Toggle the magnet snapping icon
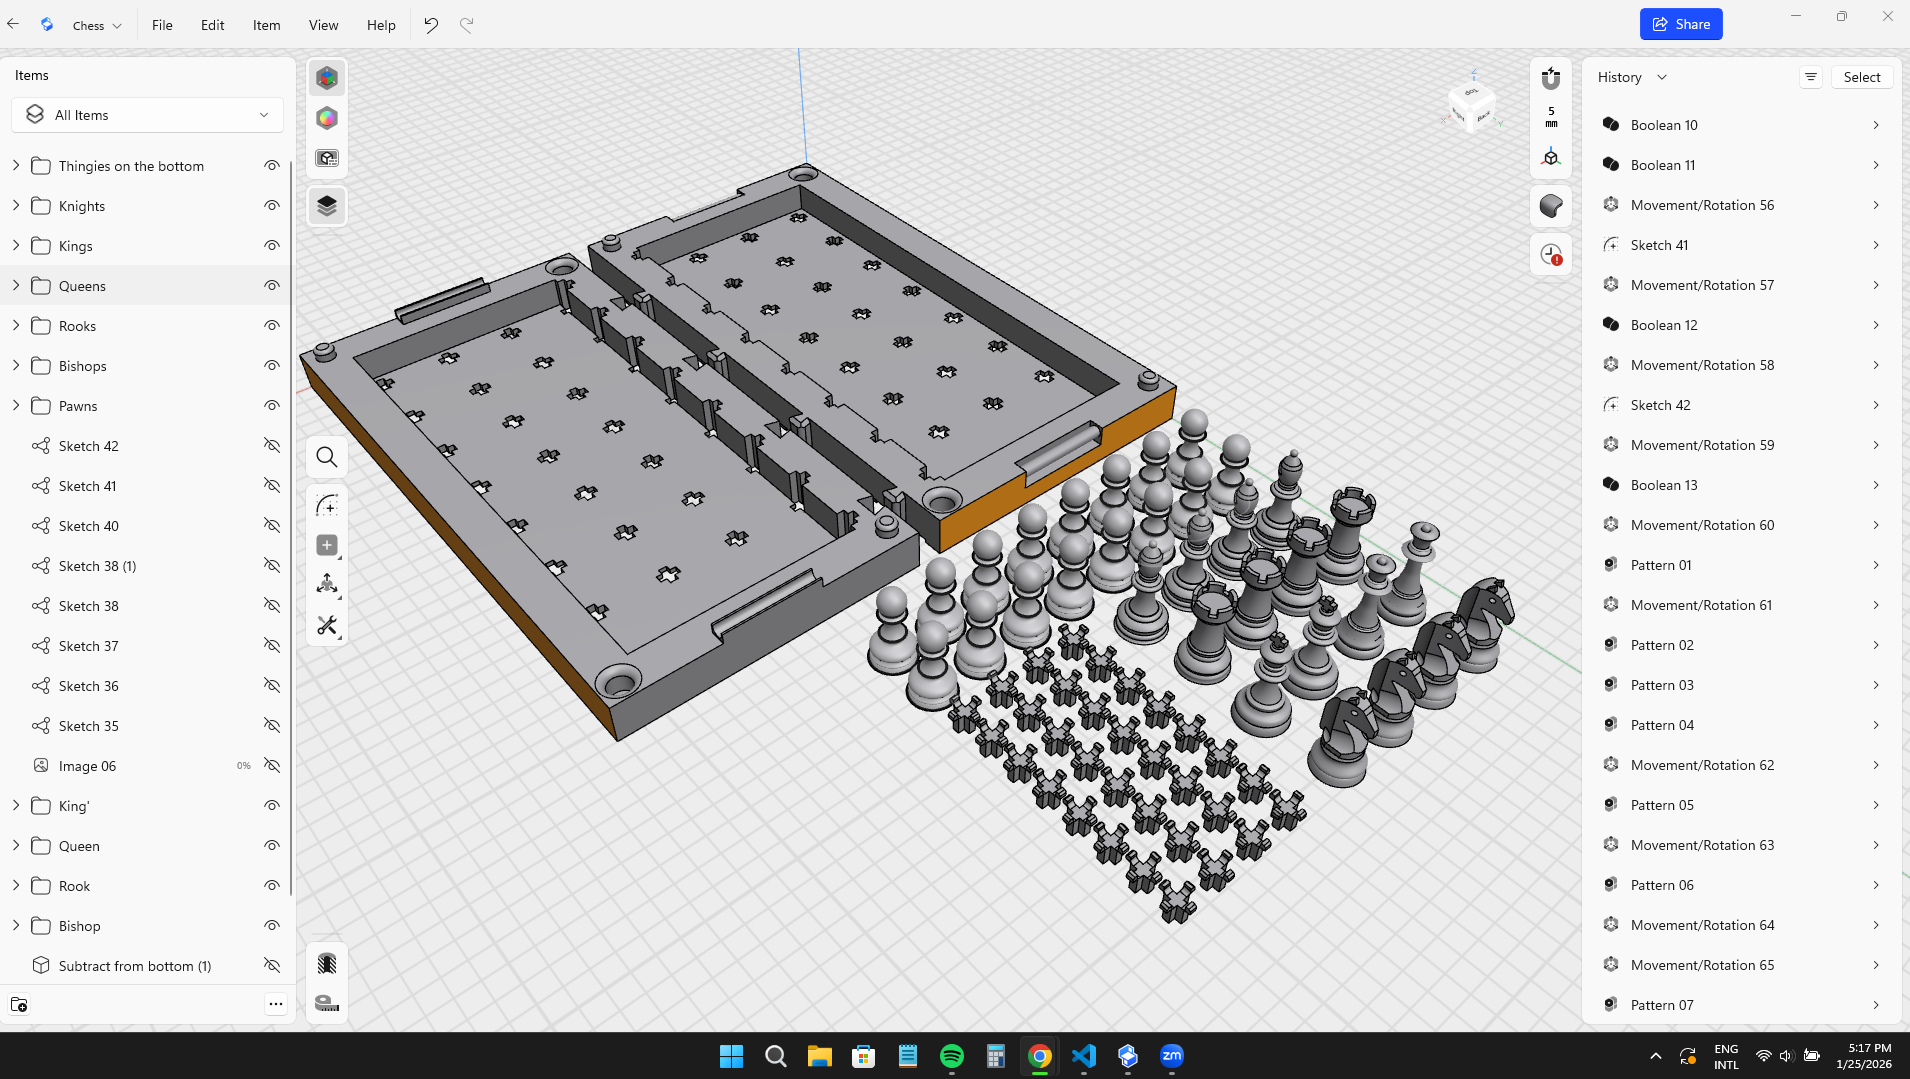1910x1079 pixels. click(1551, 78)
